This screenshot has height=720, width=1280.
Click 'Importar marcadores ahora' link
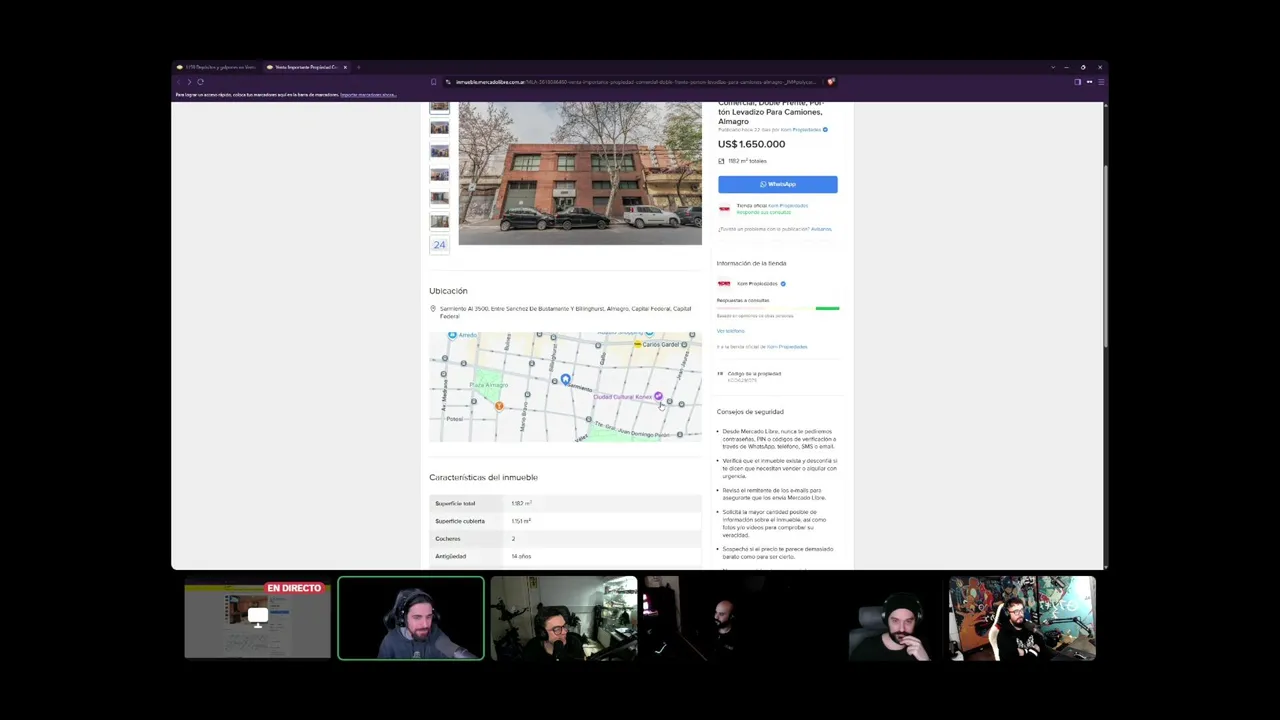click(x=368, y=95)
